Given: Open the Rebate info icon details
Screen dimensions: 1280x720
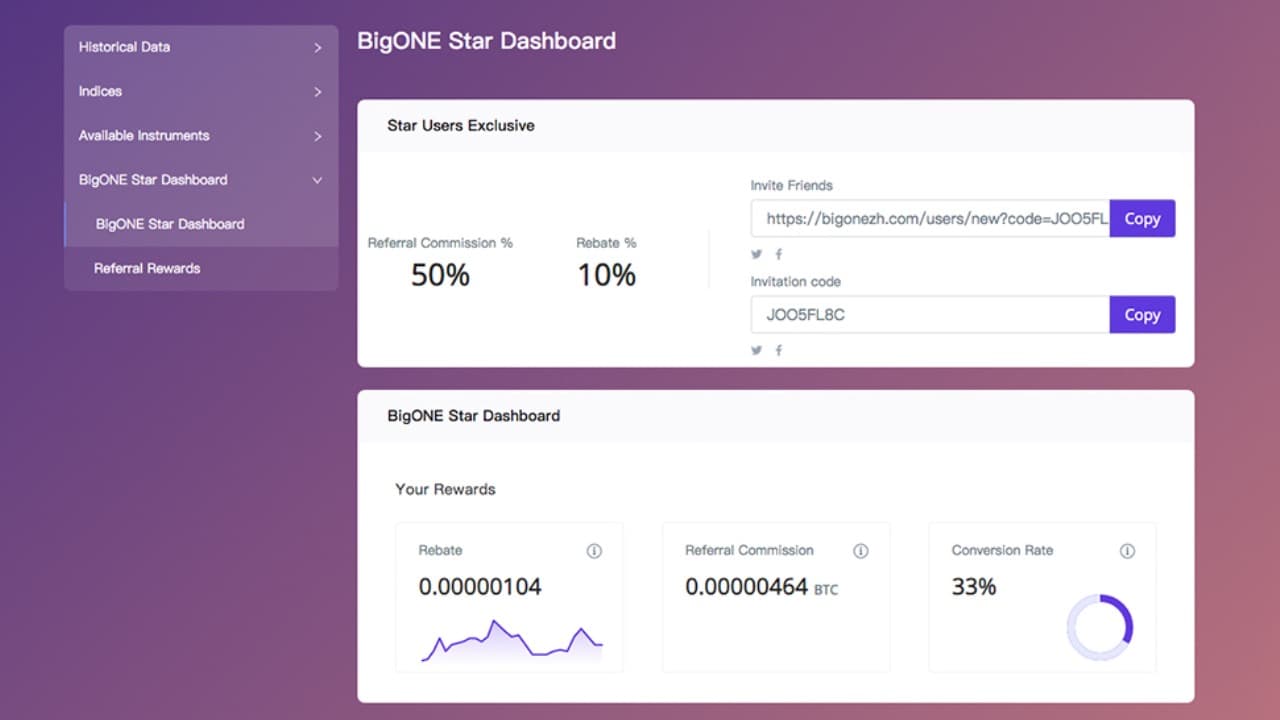Looking at the screenshot, I should click(x=594, y=551).
